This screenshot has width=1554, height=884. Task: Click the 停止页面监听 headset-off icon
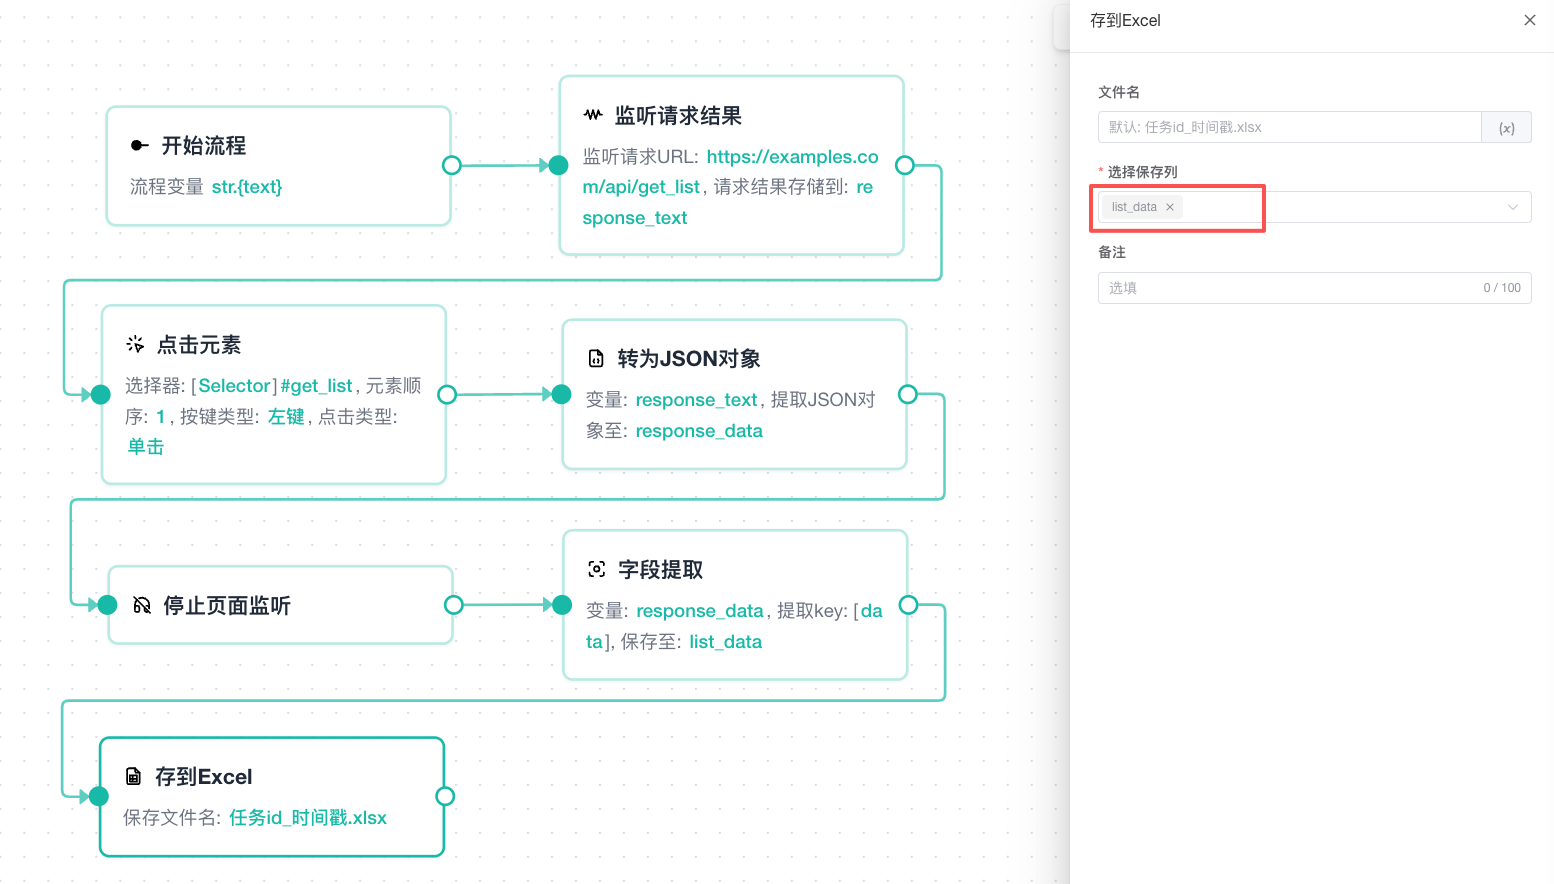tap(142, 605)
